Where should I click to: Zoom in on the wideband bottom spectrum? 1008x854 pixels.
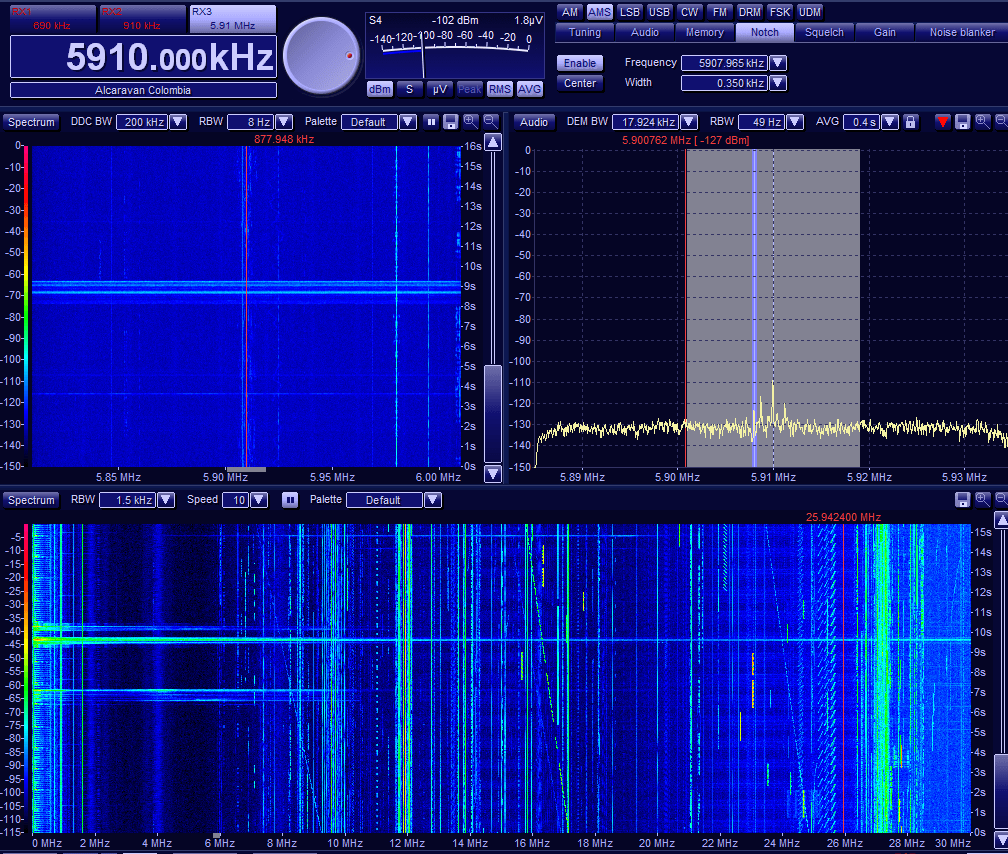[982, 499]
